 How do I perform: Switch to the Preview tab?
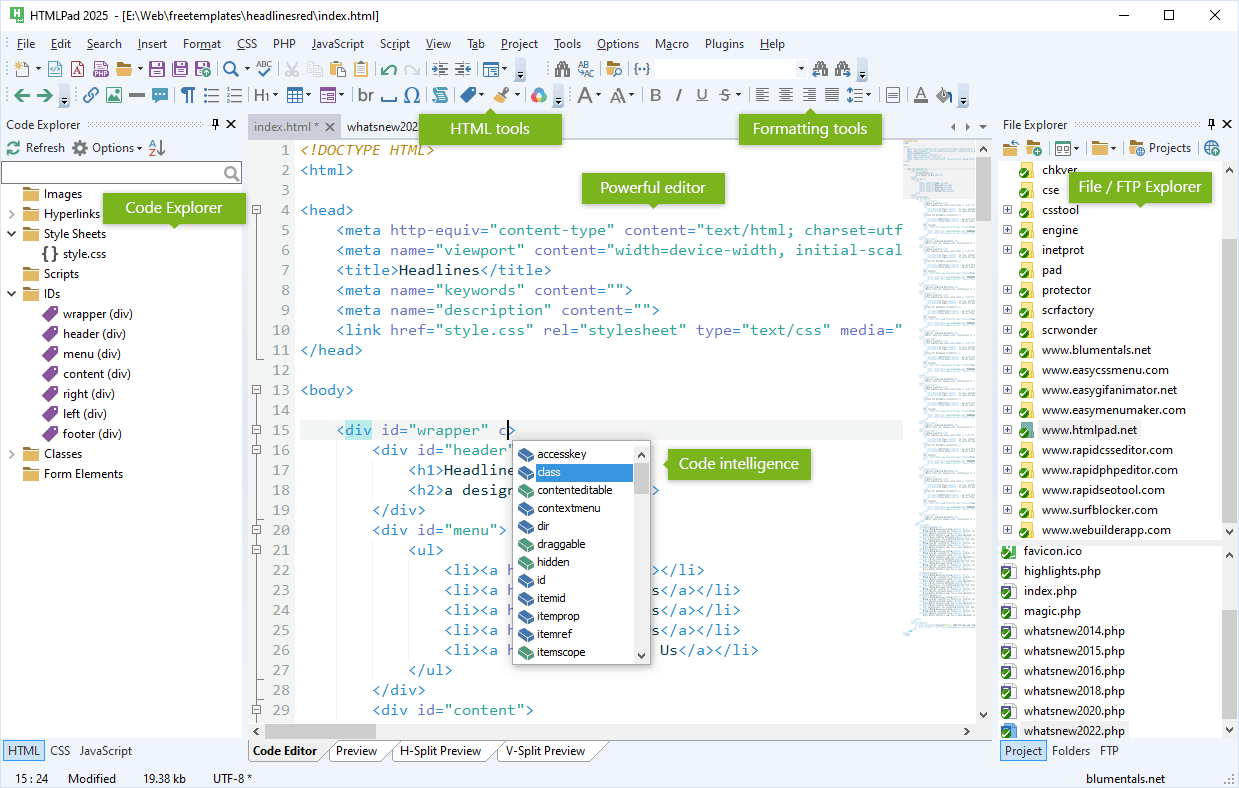coord(357,750)
